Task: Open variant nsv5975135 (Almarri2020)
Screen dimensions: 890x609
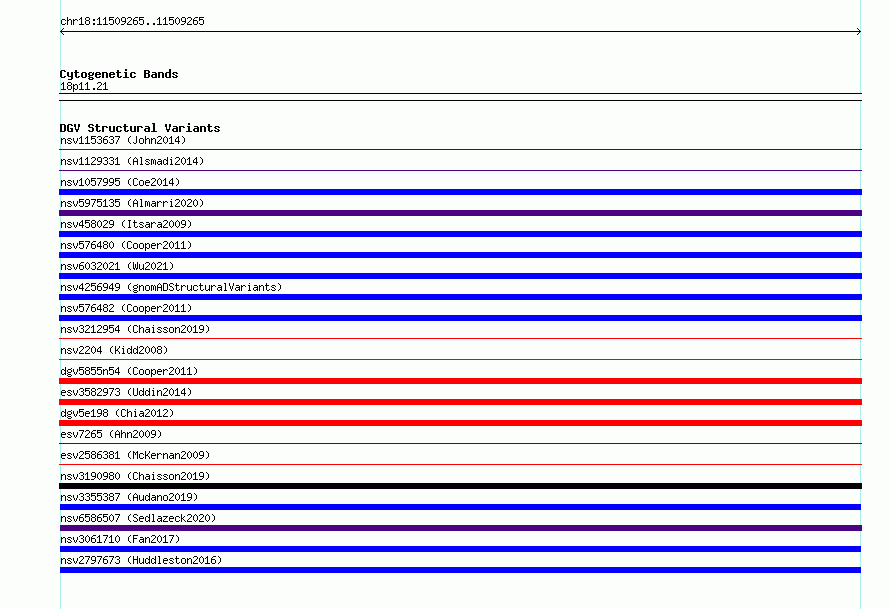Action: click(132, 203)
